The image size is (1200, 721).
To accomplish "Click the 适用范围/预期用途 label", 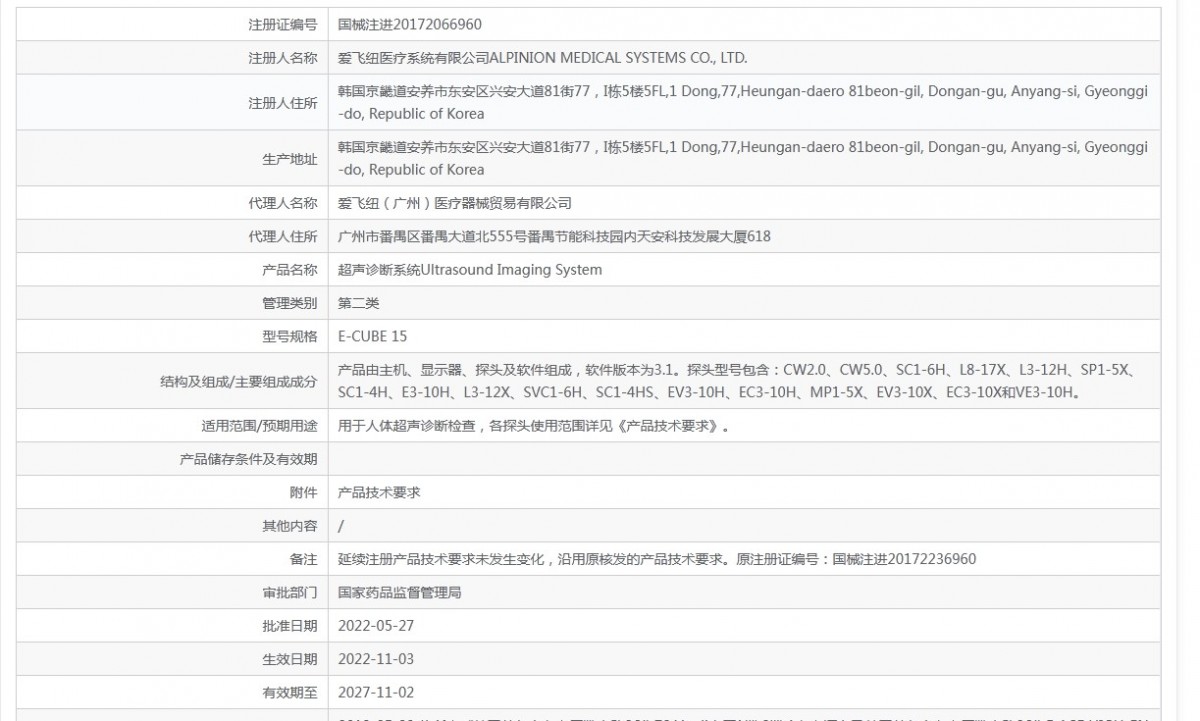I will click(260, 426).
